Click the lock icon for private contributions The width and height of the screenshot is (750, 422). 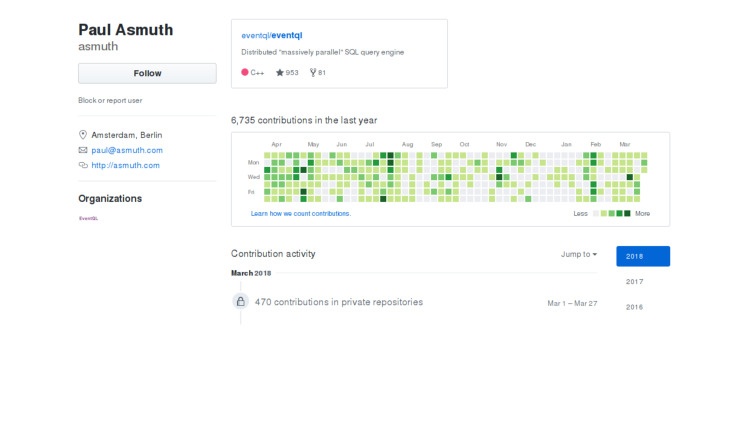coord(240,301)
